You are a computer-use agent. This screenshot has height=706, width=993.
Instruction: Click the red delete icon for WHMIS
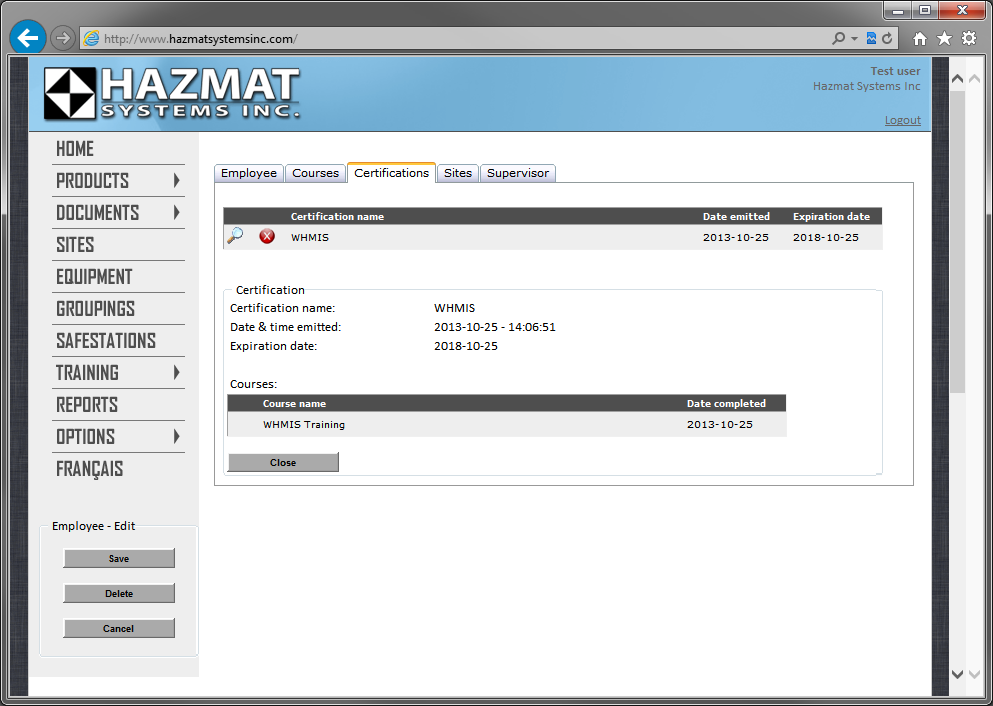coord(267,237)
